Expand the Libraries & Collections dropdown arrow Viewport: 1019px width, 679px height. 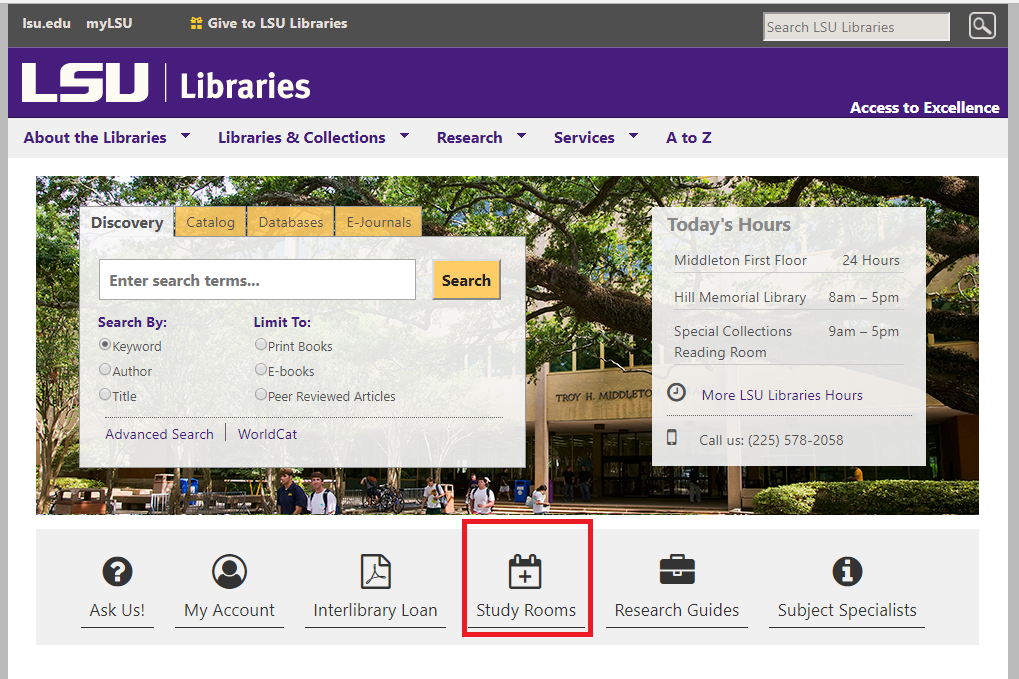tap(404, 136)
